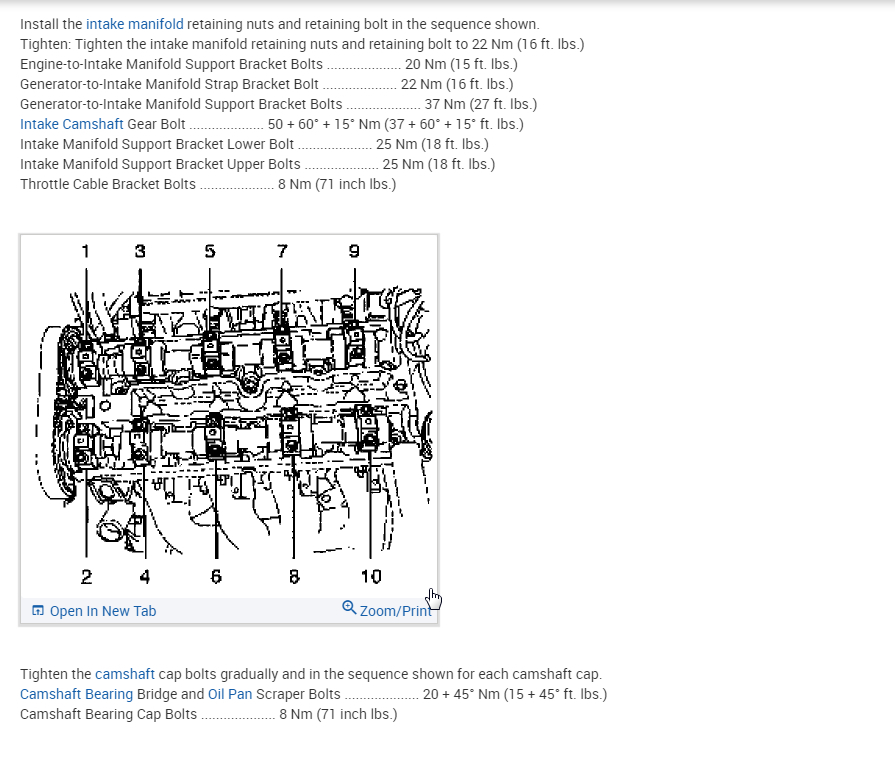
Task: Click 'Camshaft Bearing Cap Bolts' torque line
Action: coord(208,714)
